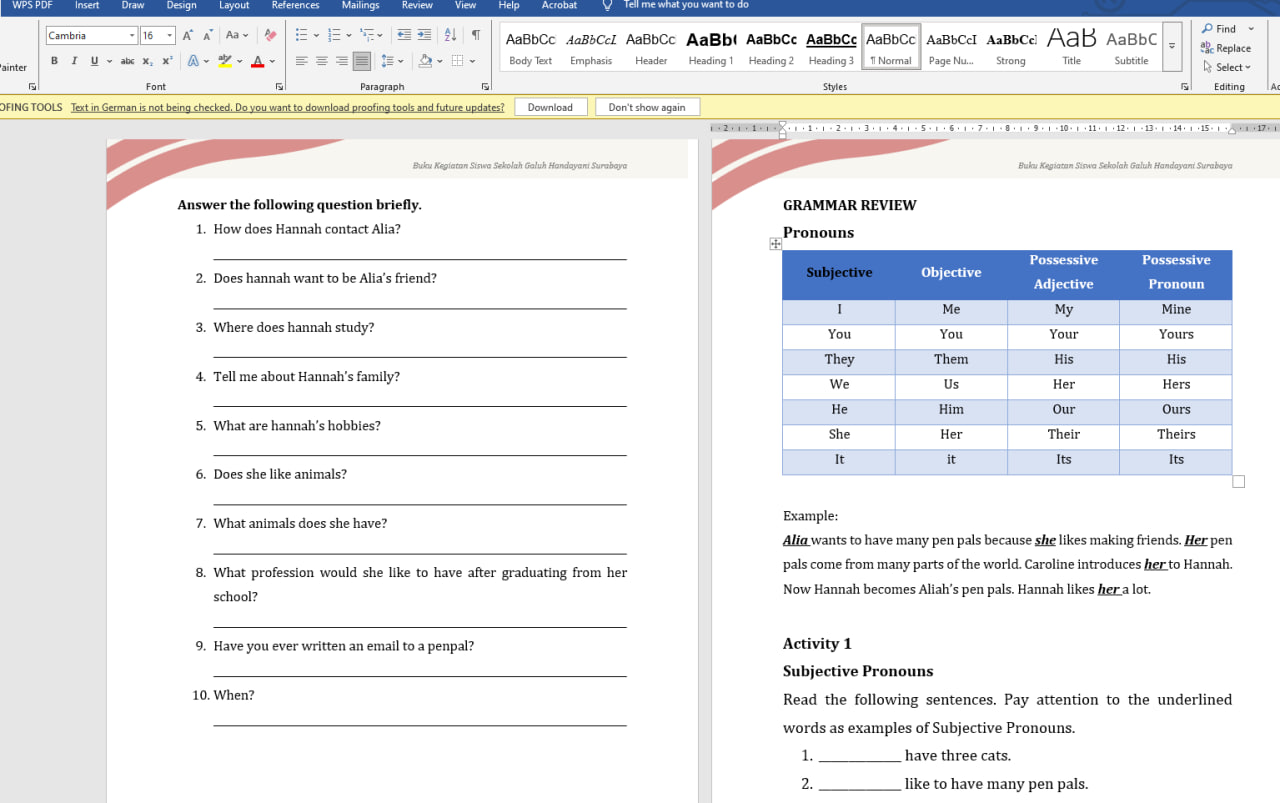
Task: Click the Download proofing tools button
Action: pos(550,107)
